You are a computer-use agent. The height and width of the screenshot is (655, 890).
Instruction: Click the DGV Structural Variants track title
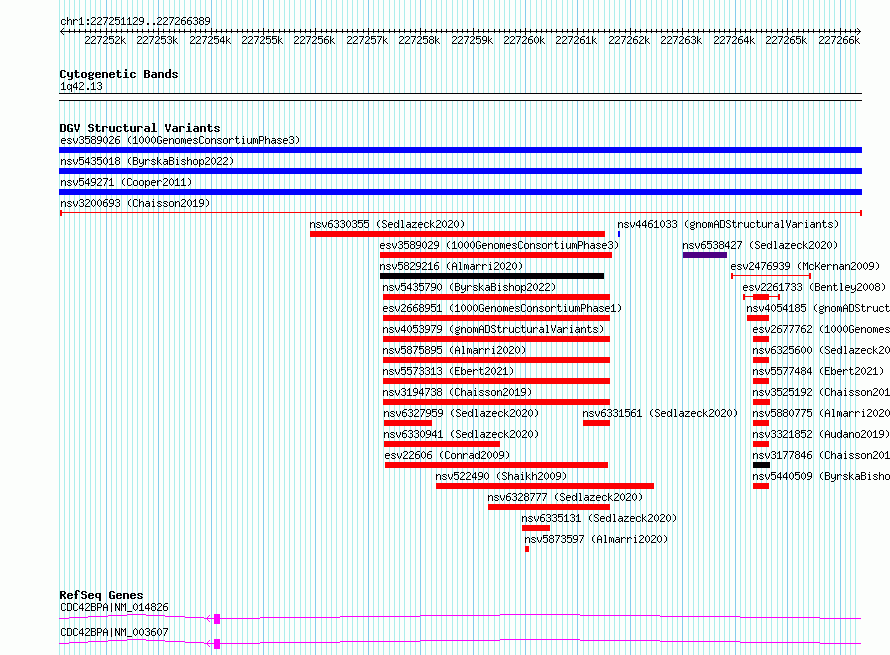pos(140,128)
